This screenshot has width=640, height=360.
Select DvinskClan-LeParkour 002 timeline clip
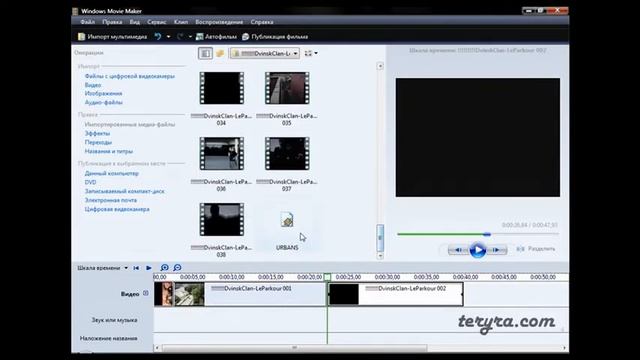(396, 294)
